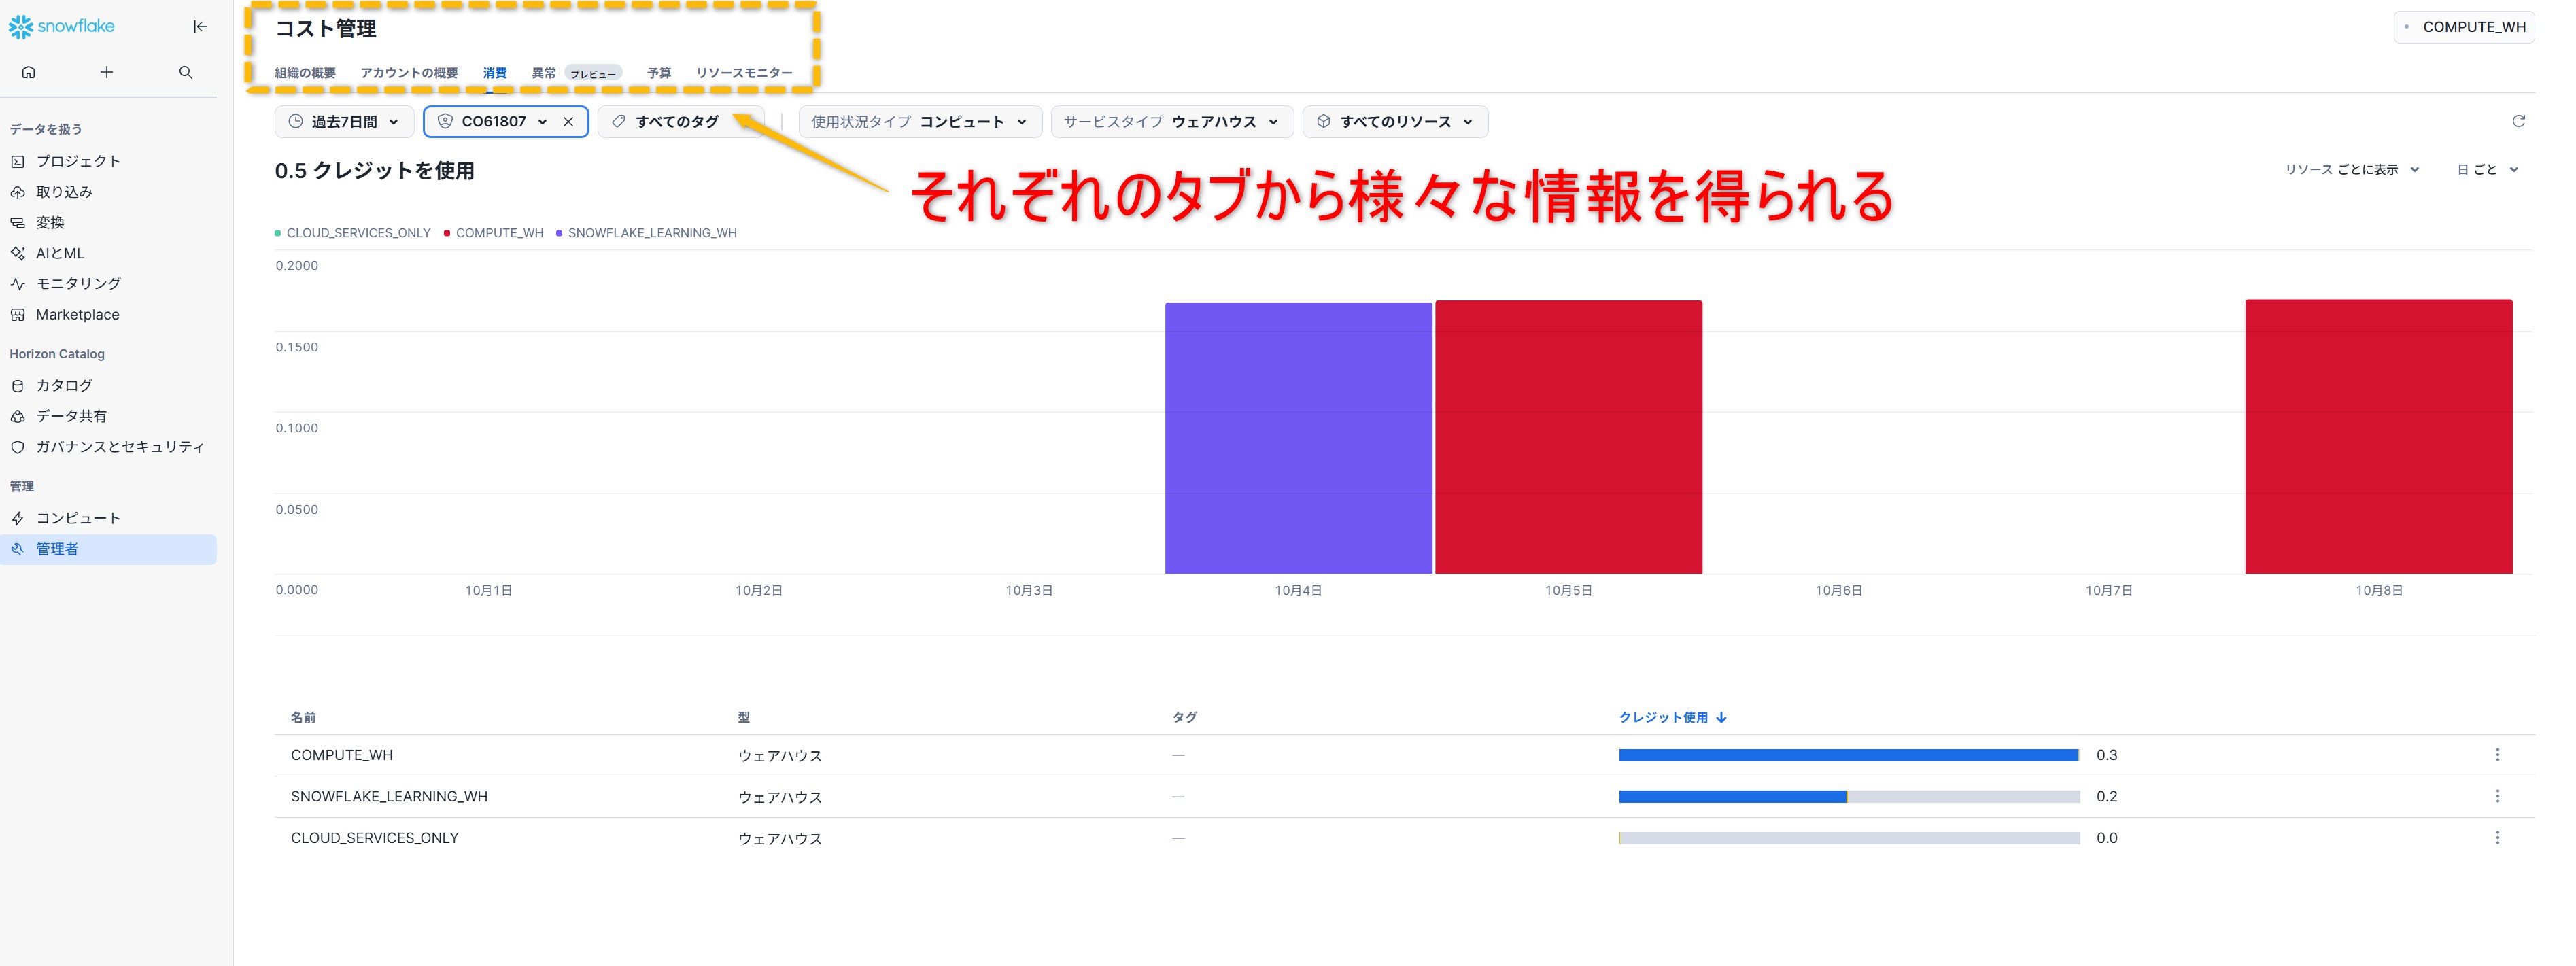Screen dimensions: 2576x966
Task: Toggle the COMPUTE_WH legend series
Action: [498, 233]
